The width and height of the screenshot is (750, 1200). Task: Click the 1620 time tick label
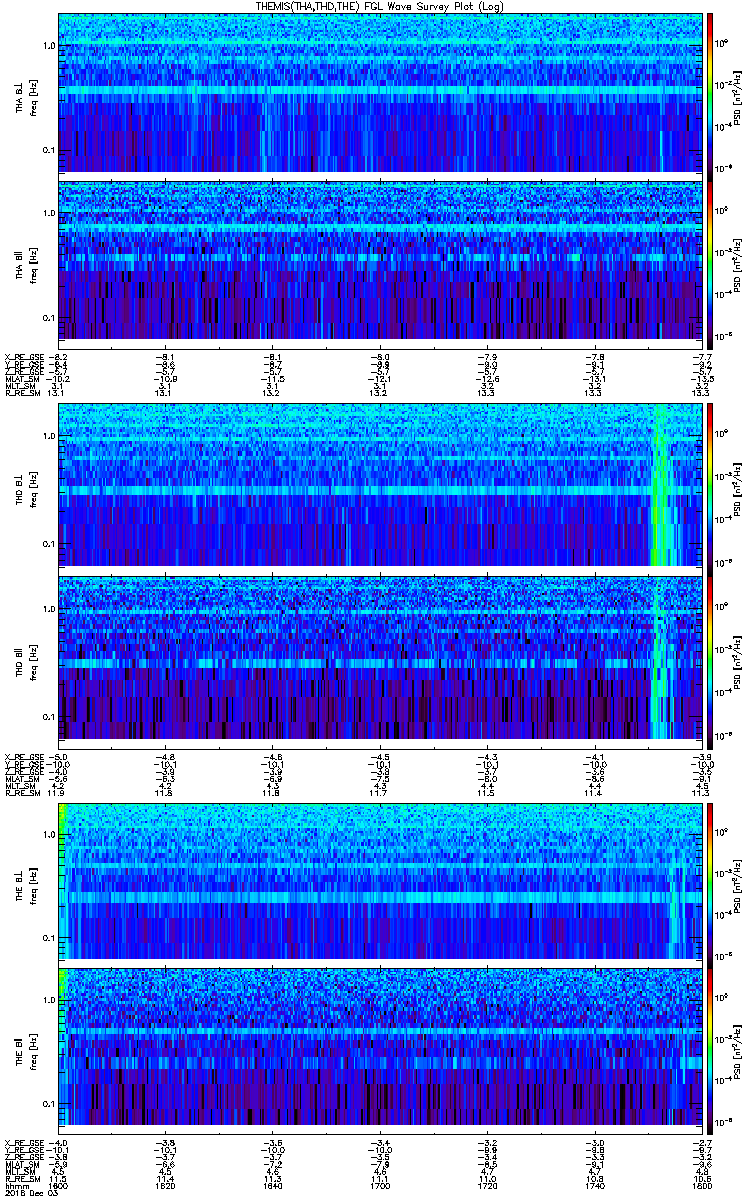[x=165, y=1185]
